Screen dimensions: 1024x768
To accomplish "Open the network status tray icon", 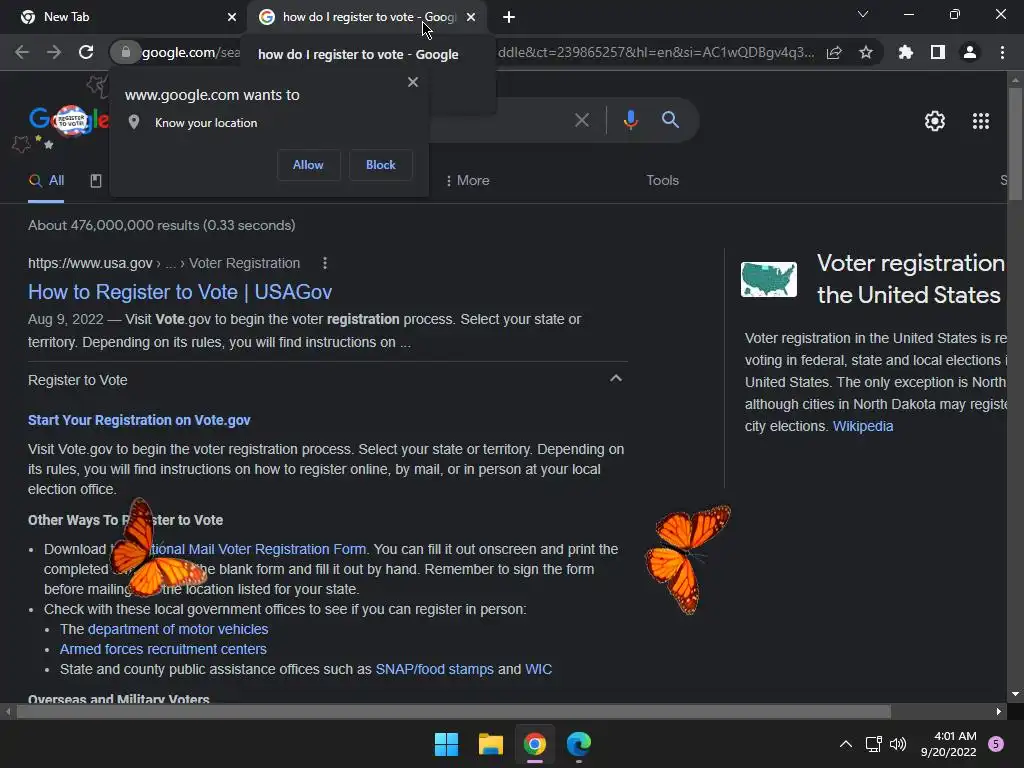I will click(x=873, y=744).
